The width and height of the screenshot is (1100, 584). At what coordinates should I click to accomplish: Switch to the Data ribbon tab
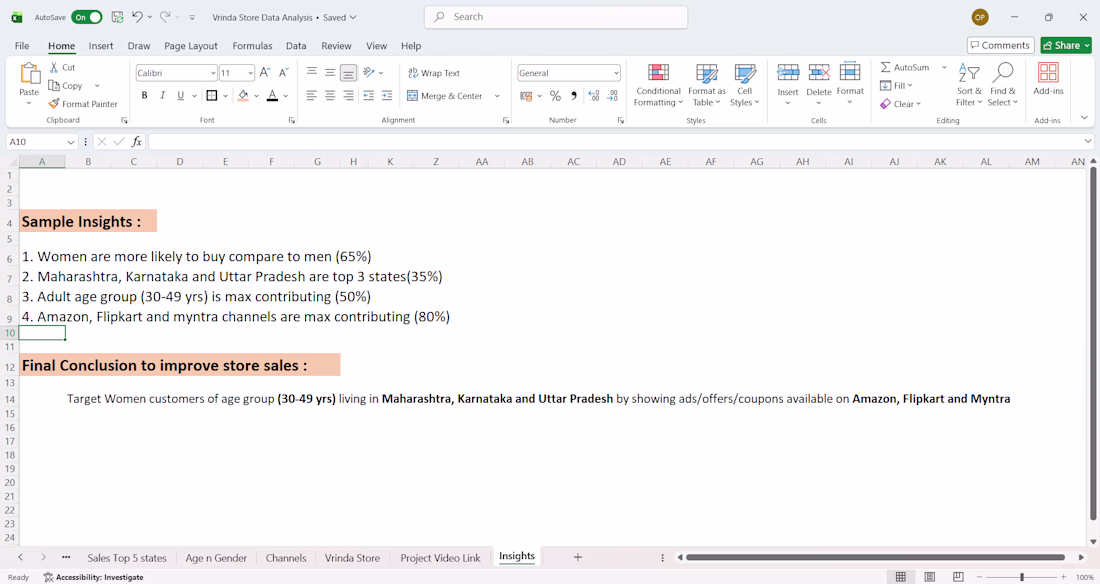tap(296, 46)
